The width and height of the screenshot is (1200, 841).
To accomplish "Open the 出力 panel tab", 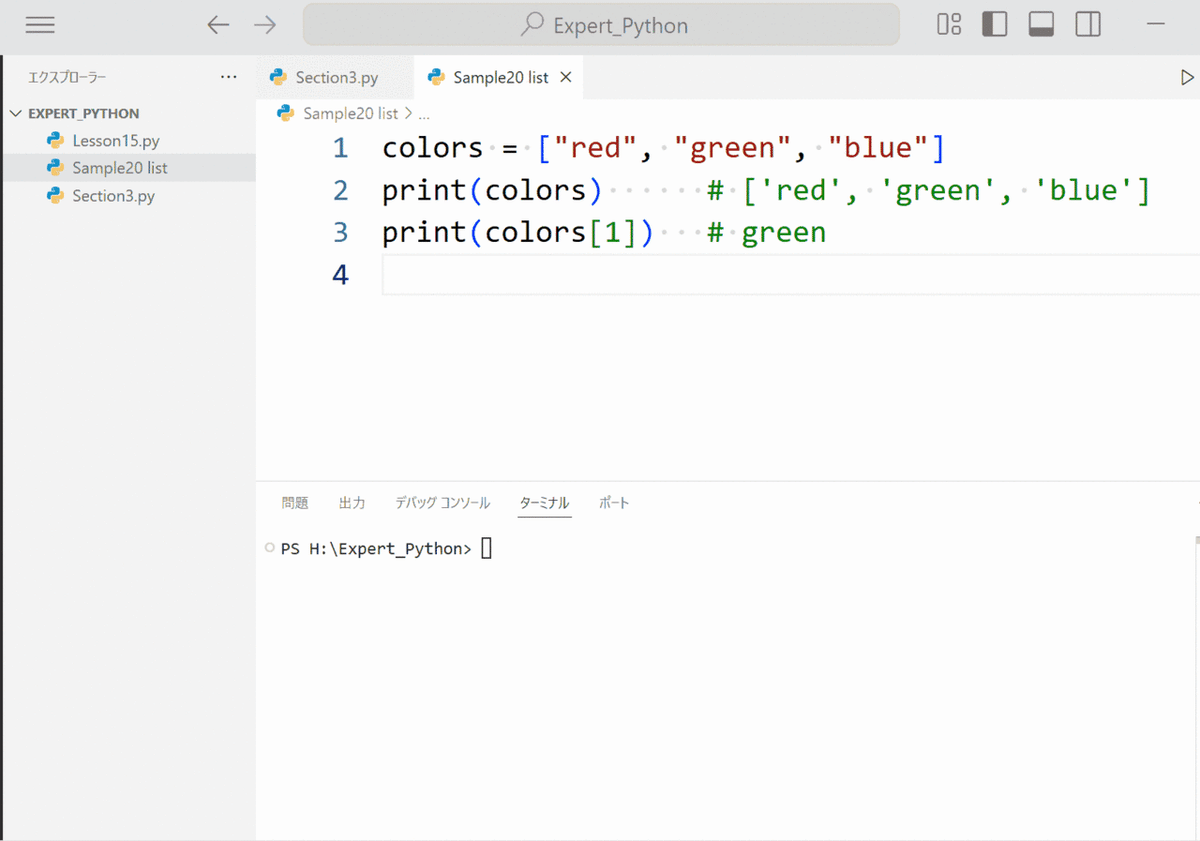I will point(352,503).
